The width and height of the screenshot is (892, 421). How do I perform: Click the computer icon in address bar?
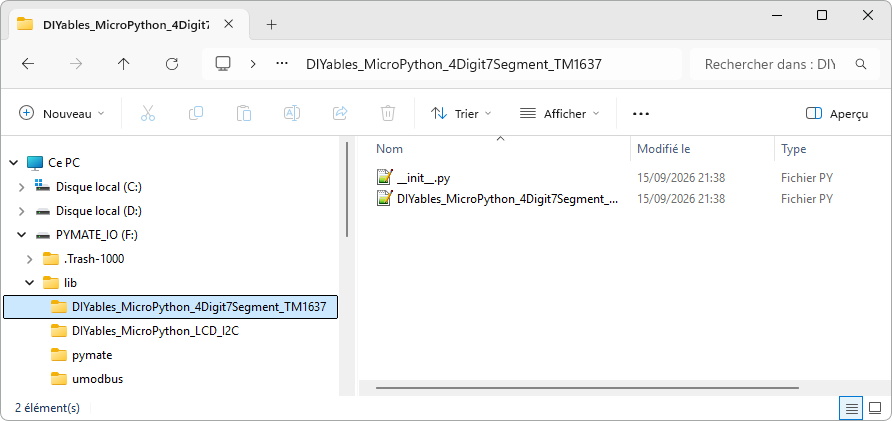click(x=223, y=63)
